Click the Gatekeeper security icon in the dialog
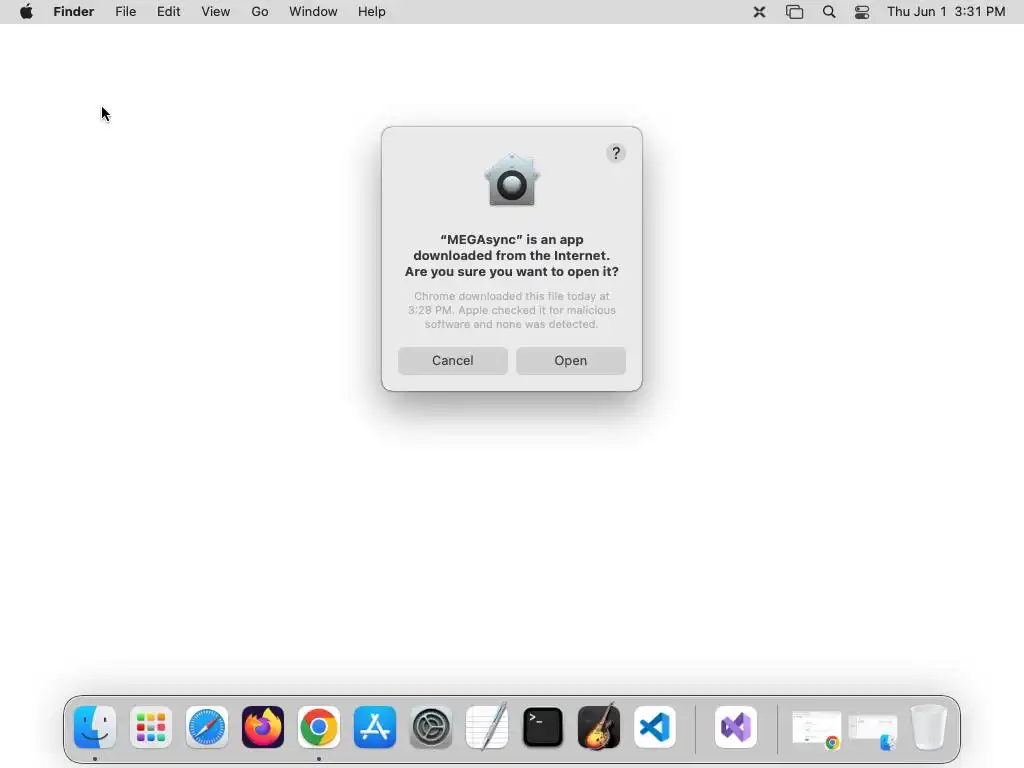1024x768 pixels. [511, 180]
